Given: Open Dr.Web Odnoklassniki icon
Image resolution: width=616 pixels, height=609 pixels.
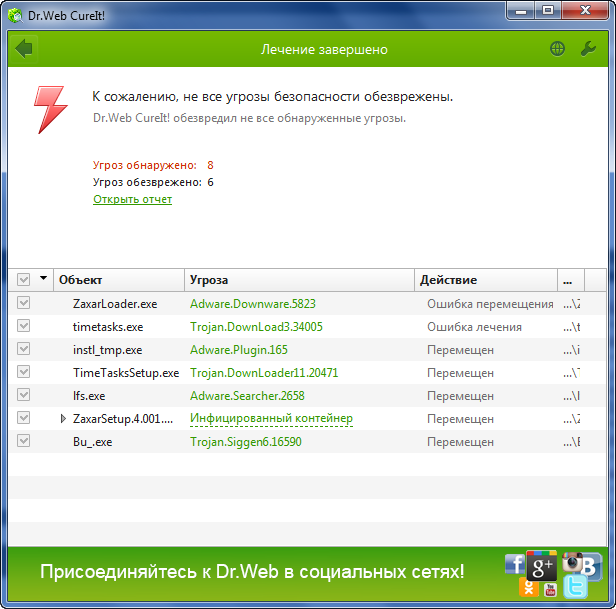Looking at the screenshot, I should click(529, 587).
